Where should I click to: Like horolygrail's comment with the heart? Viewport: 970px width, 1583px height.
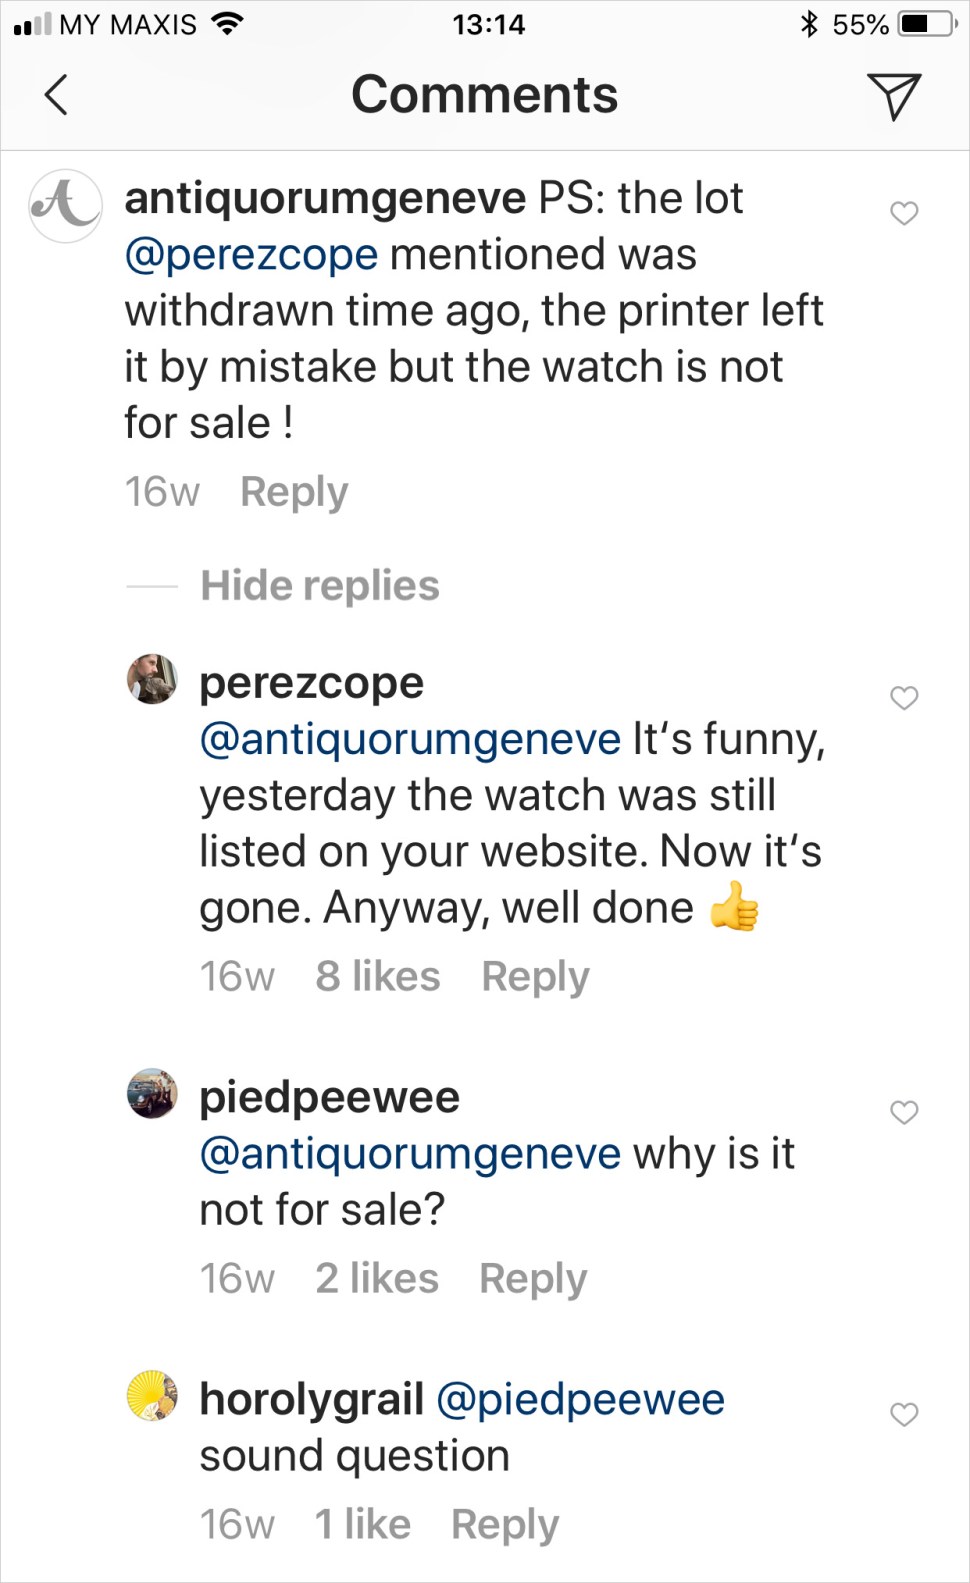coord(904,1415)
